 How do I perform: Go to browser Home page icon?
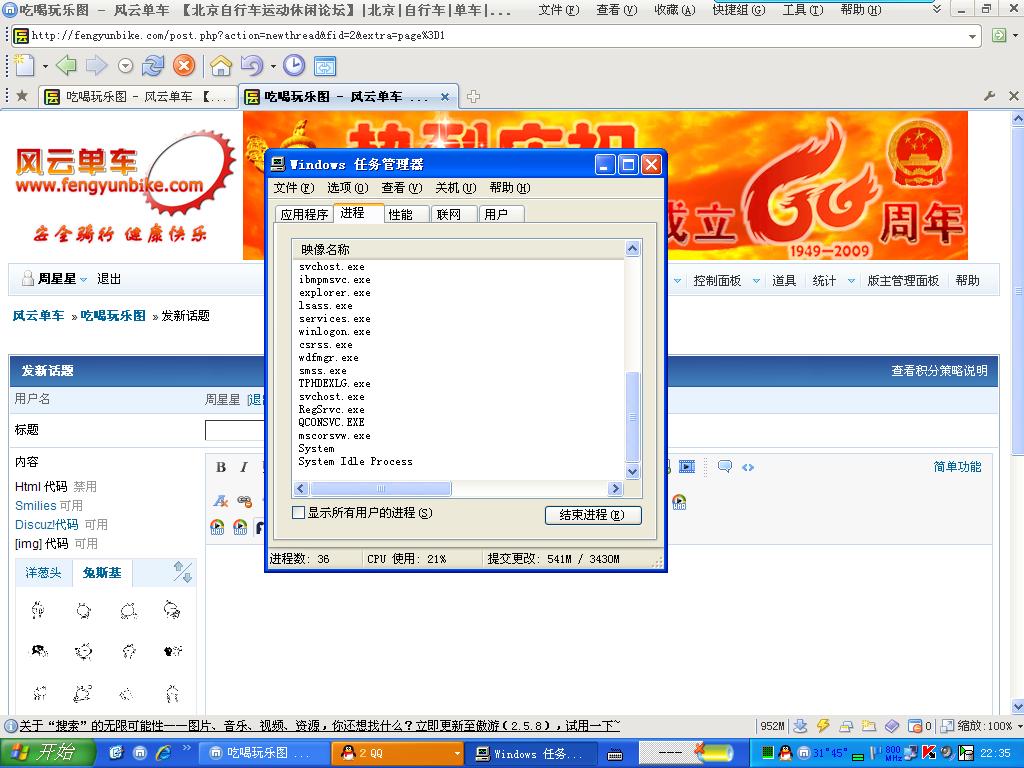[221, 66]
